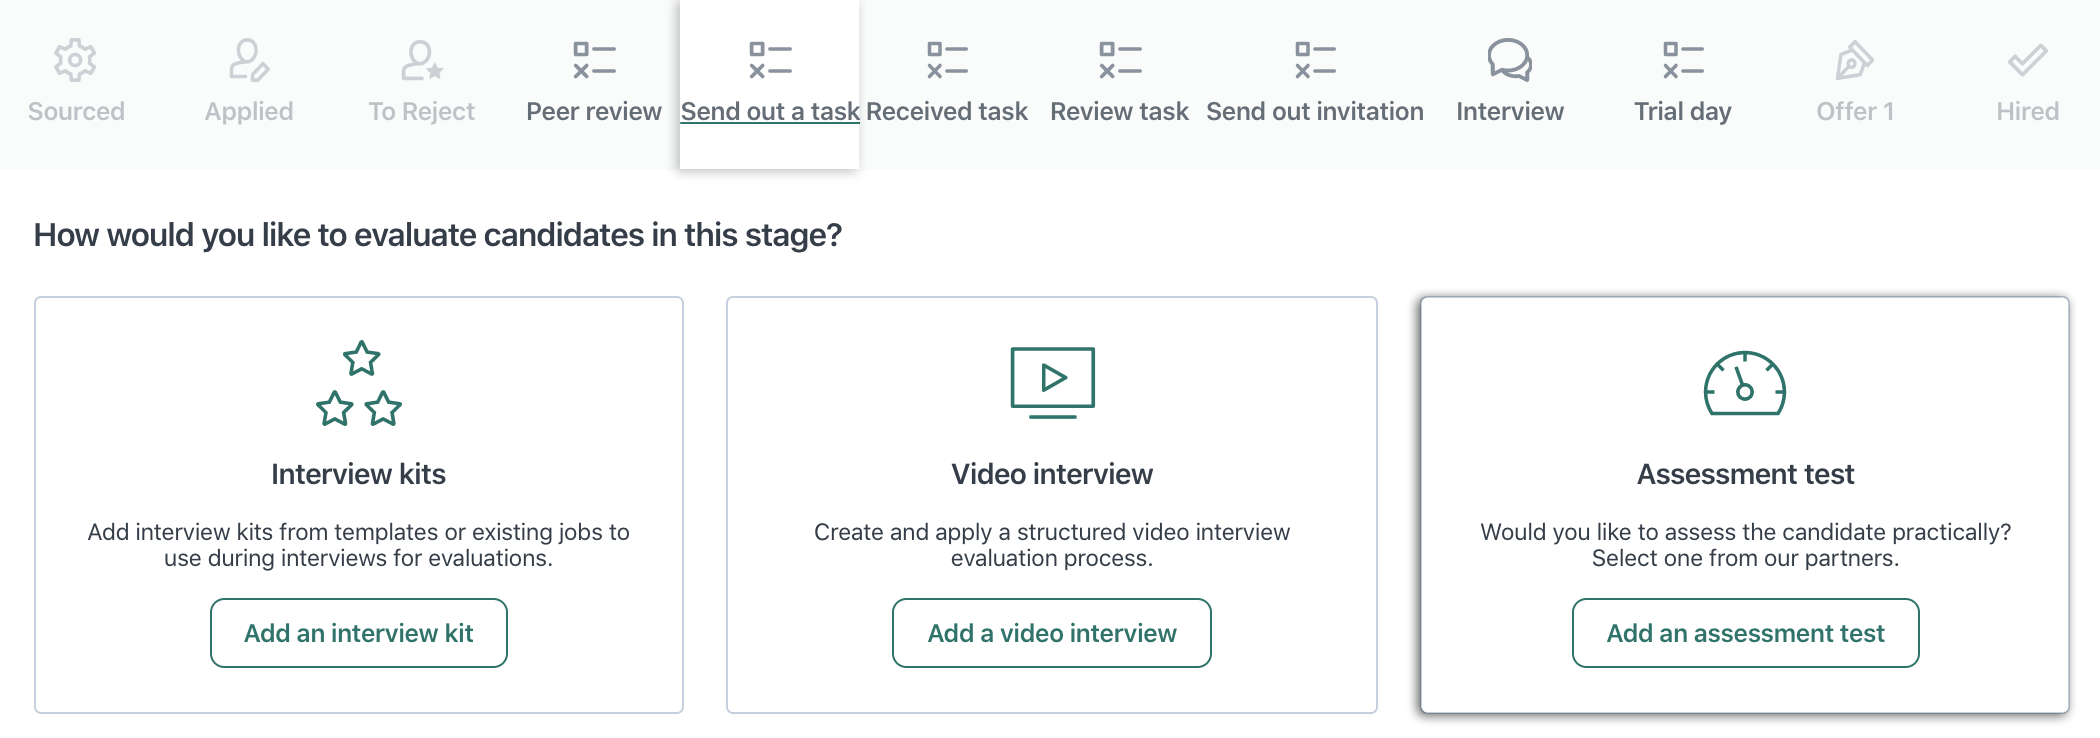Open the Applied stage tab
This screenshot has height=738, width=2100.
point(249,111)
